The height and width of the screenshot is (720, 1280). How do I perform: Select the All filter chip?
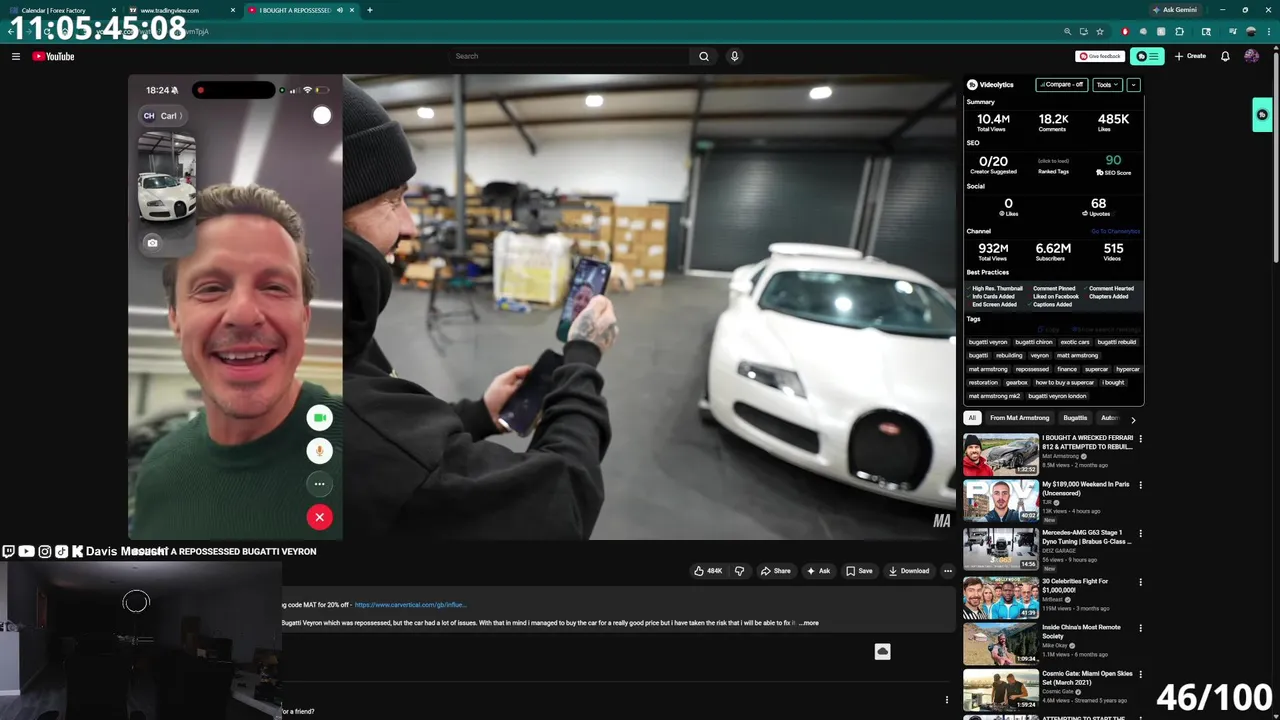click(x=972, y=418)
